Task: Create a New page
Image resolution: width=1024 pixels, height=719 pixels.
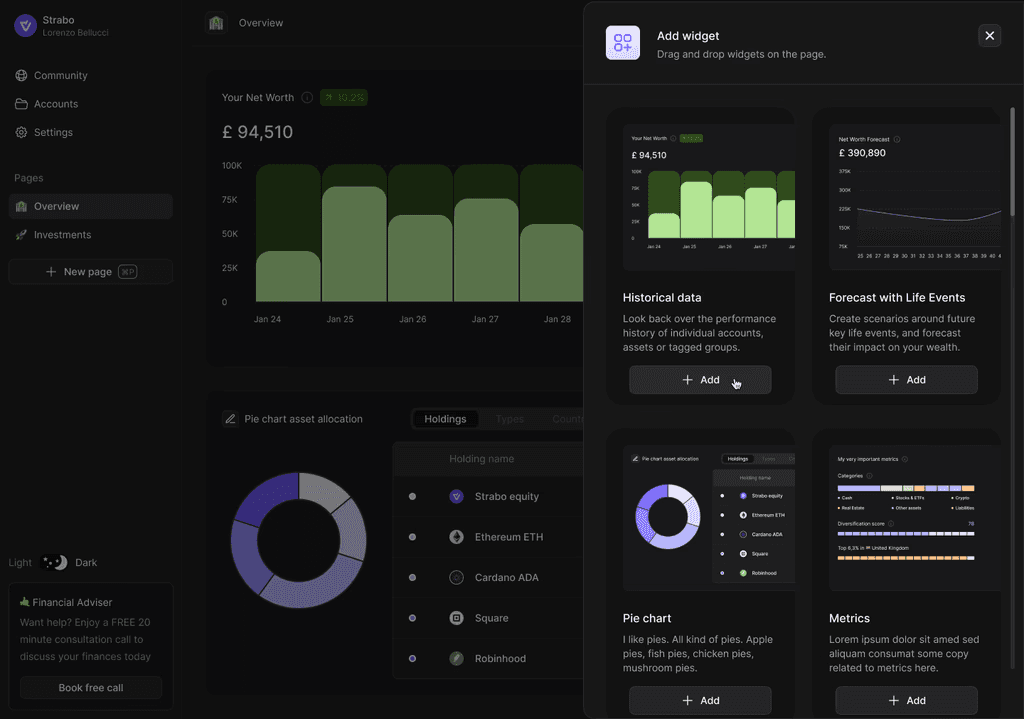Action: (91, 272)
